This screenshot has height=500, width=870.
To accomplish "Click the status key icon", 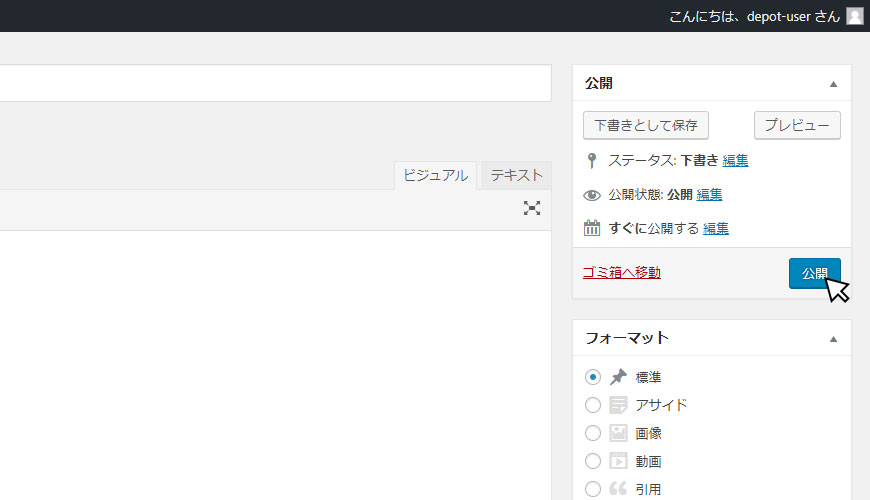I will click(x=591, y=160).
